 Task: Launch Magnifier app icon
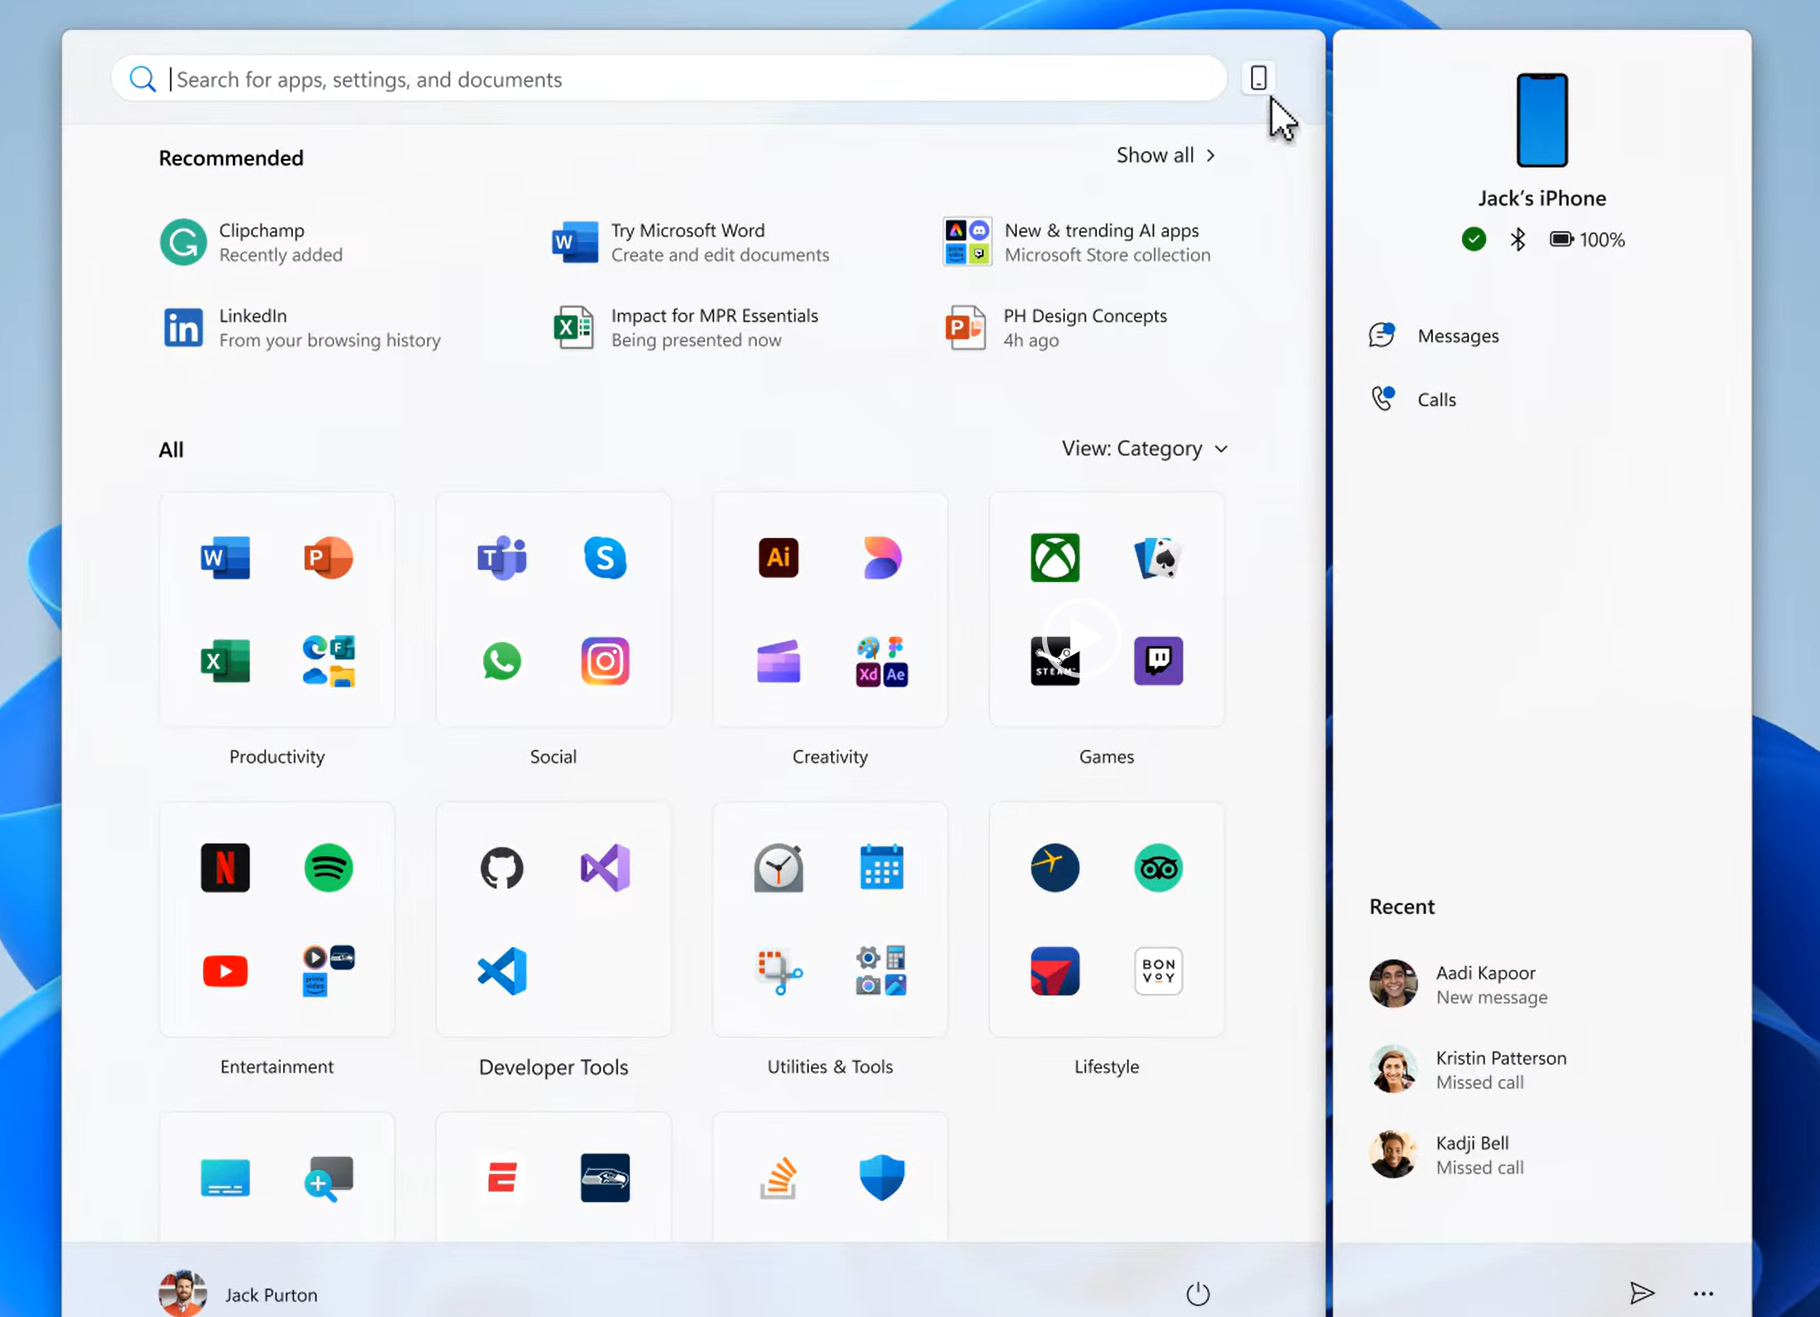pyautogui.click(x=328, y=1177)
